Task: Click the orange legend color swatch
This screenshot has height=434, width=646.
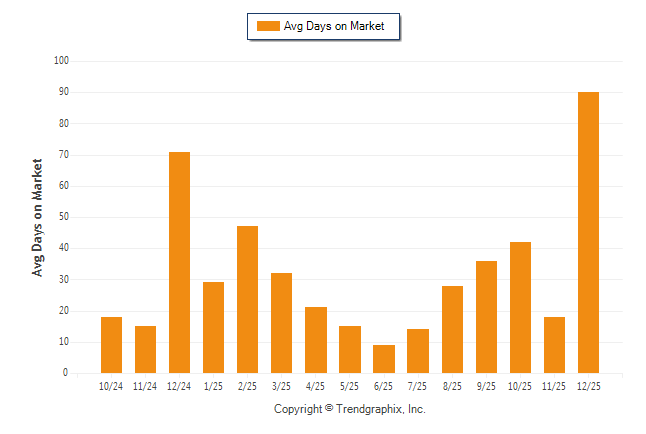Action: point(268,27)
